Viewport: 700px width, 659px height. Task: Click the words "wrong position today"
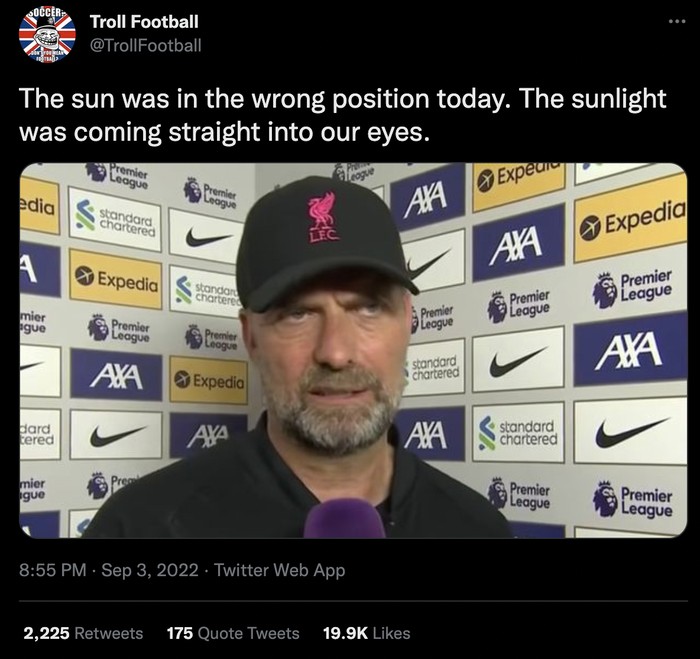click(x=348, y=101)
